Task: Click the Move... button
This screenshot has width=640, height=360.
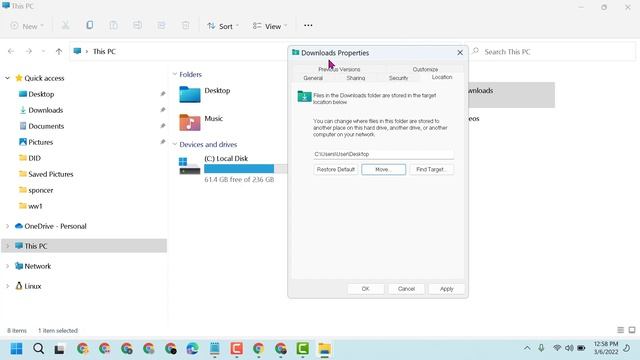Action: [383, 169]
